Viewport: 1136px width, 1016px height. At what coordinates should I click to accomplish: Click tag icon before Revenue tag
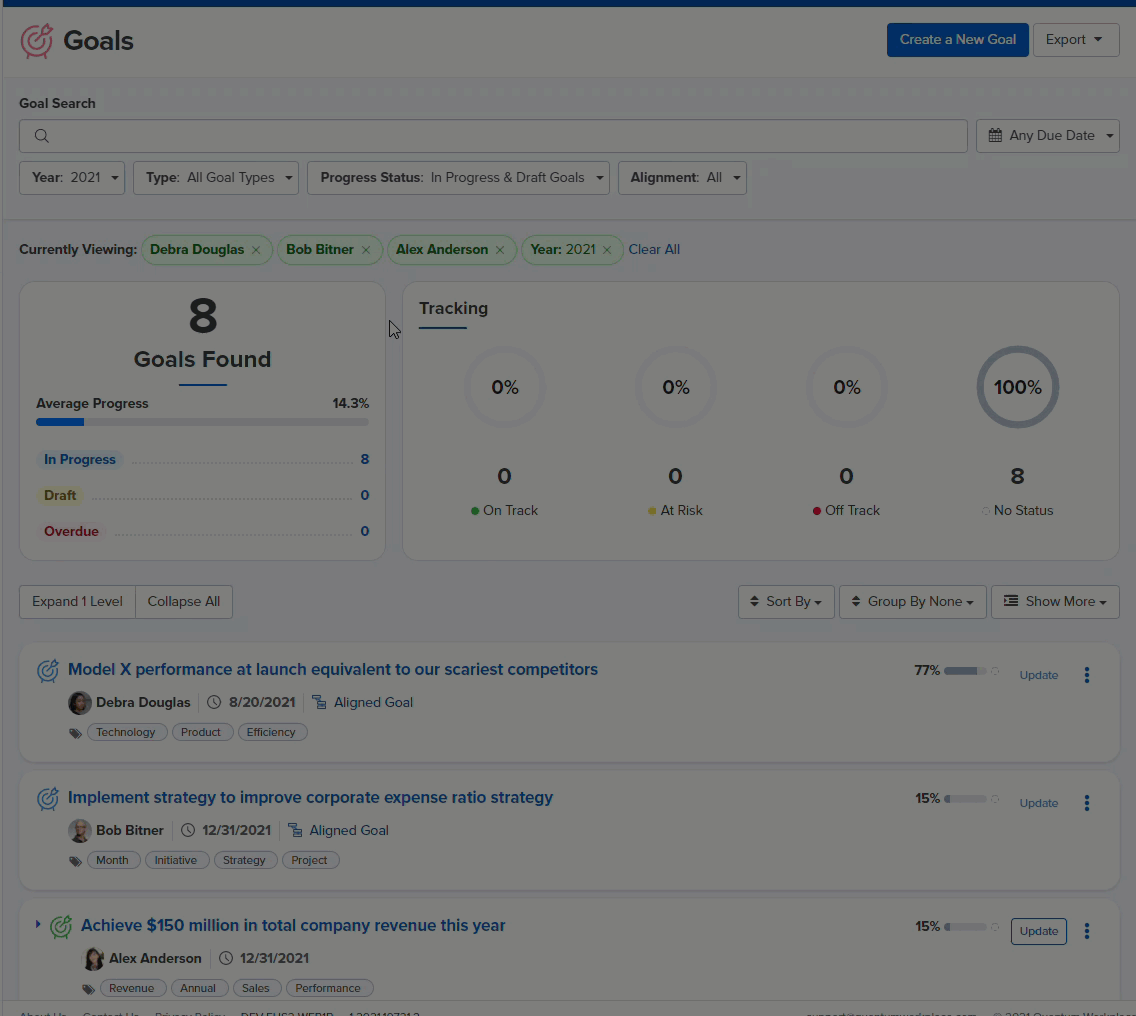[x=88, y=990]
